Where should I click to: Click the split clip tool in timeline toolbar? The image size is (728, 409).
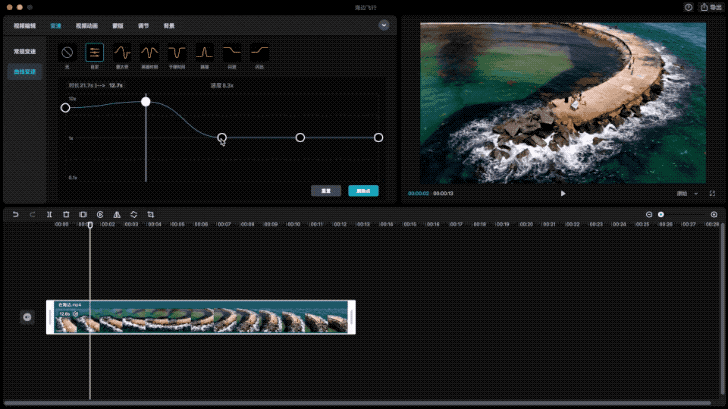(x=49, y=214)
